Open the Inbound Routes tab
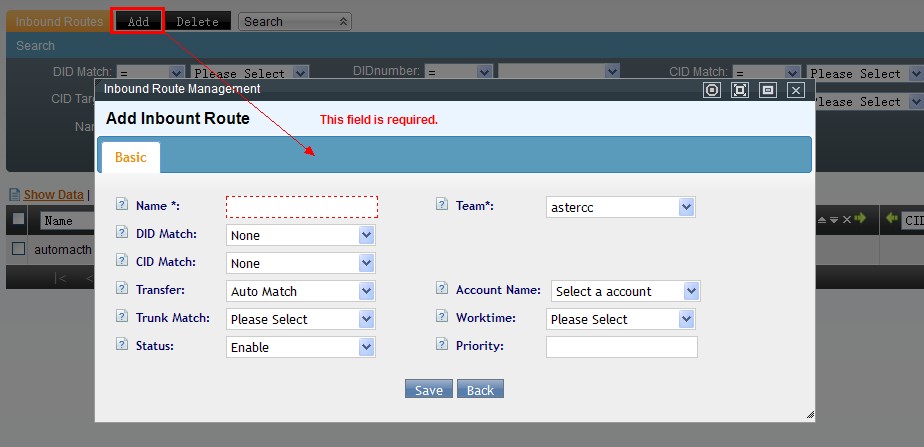Viewport: 924px width, 447px height. [58, 21]
